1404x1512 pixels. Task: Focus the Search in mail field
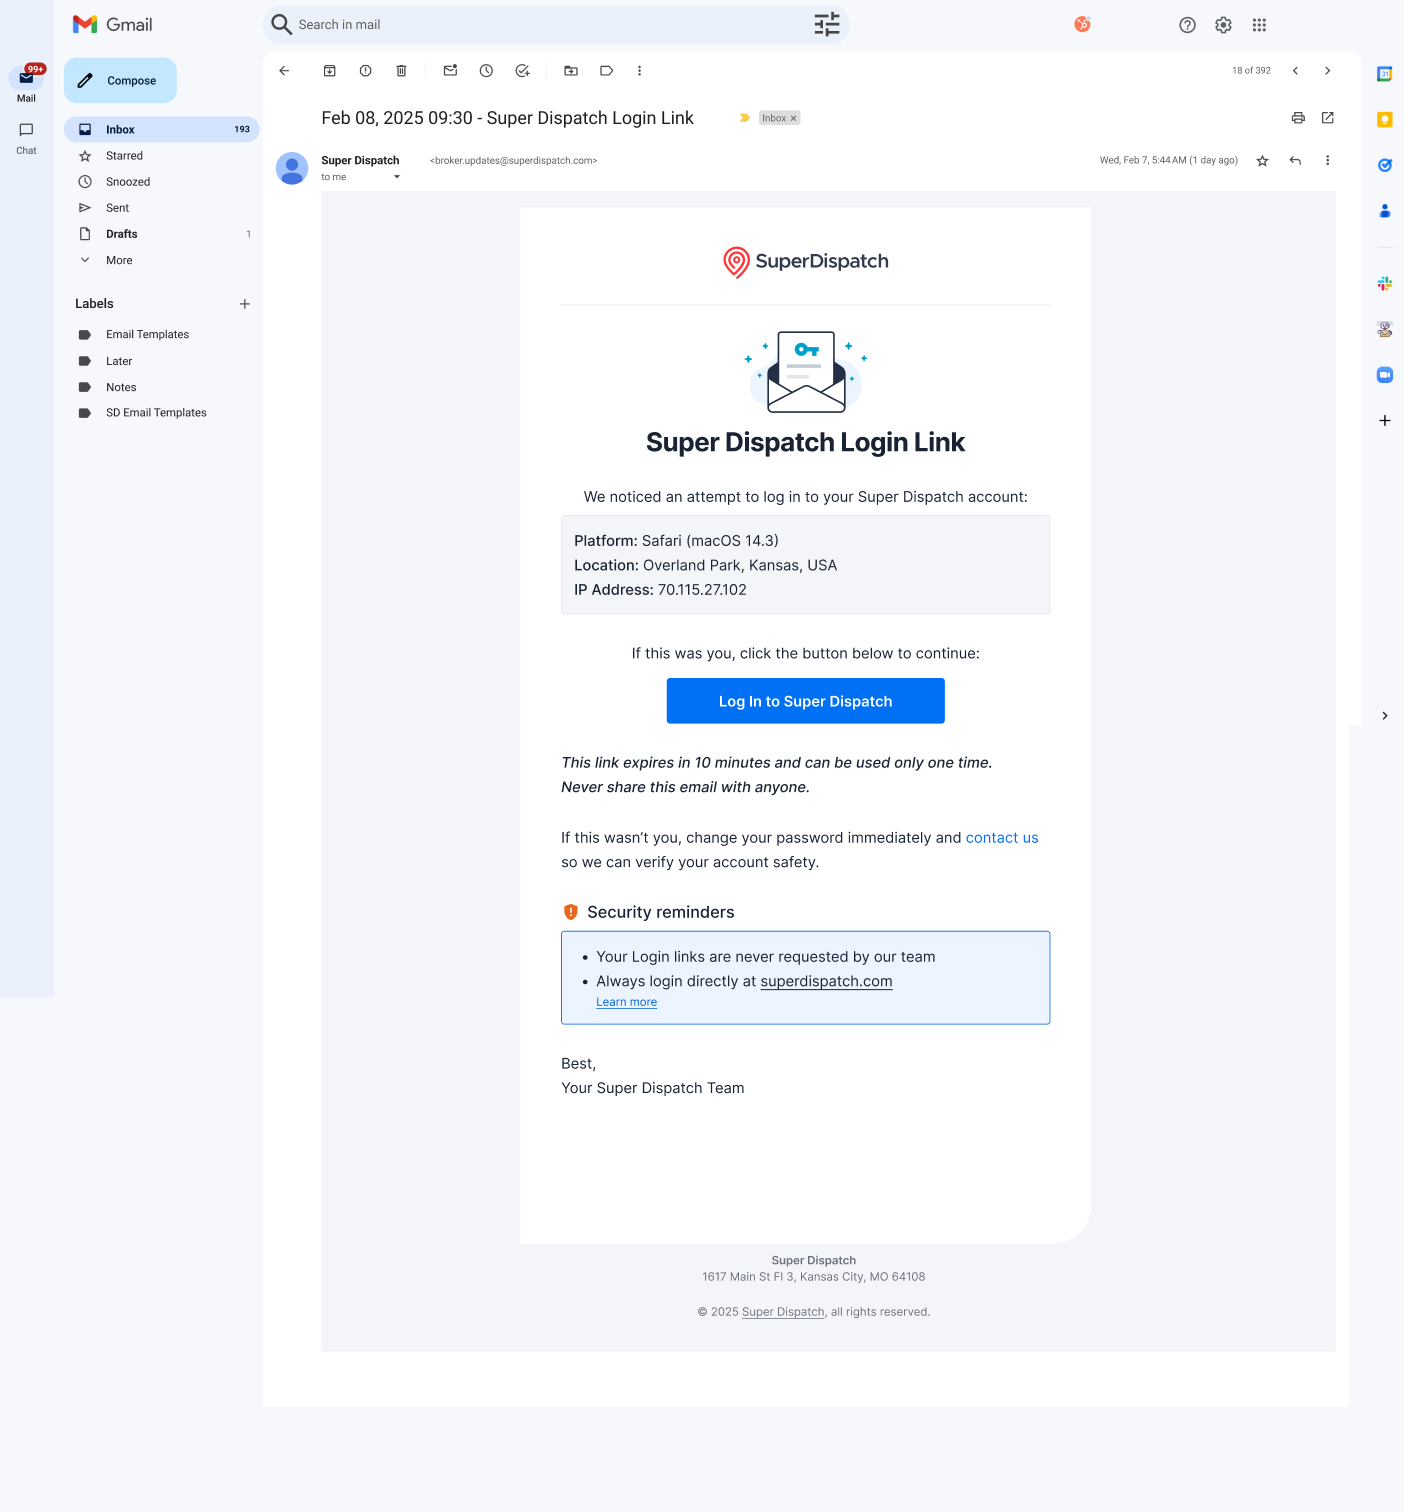(555, 25)
